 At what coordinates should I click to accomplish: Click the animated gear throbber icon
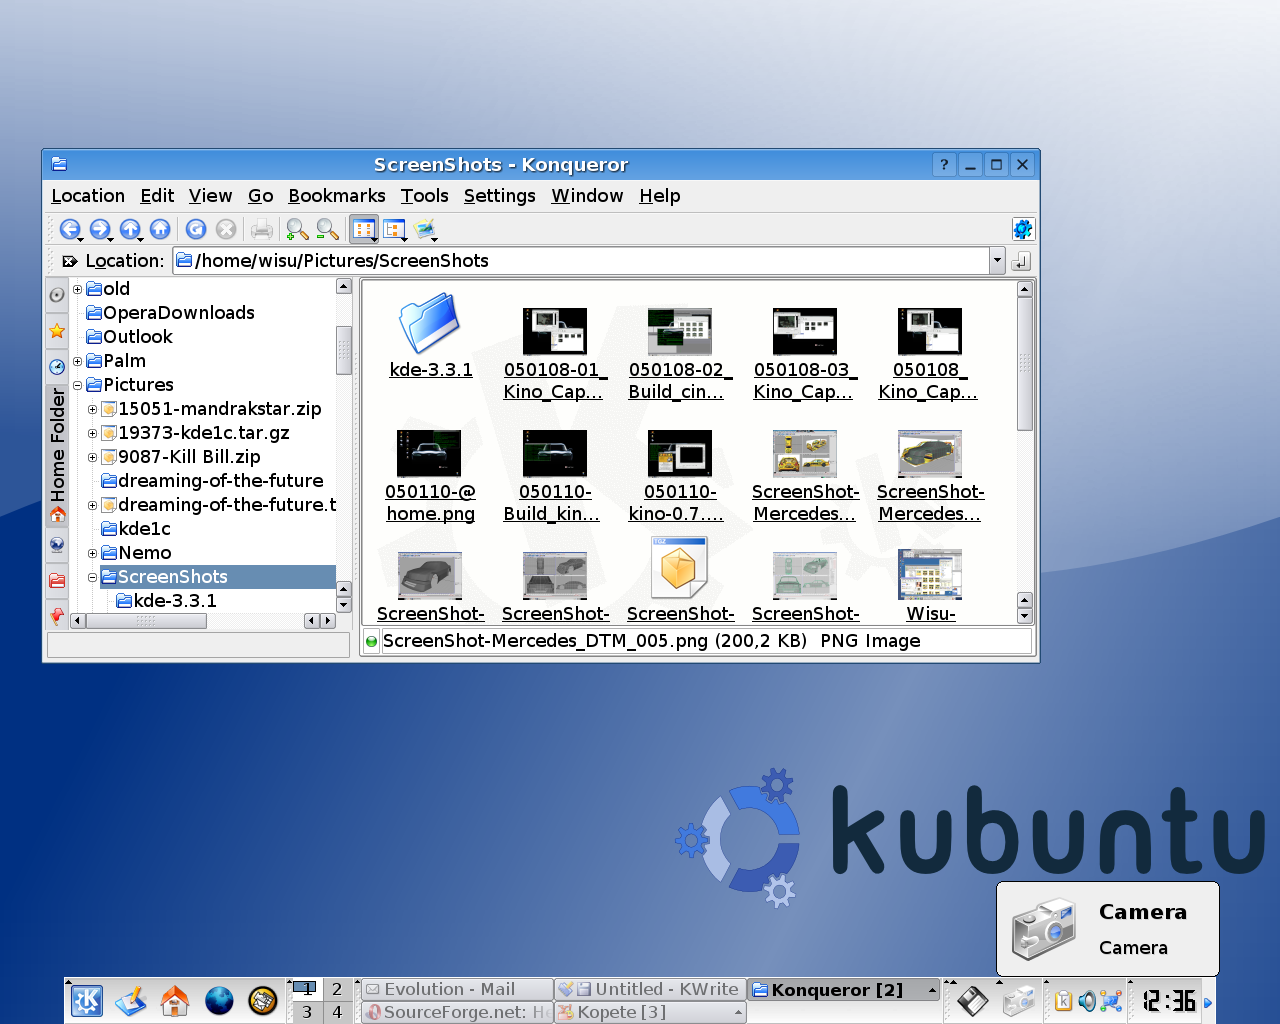(x=1022, y=229)
